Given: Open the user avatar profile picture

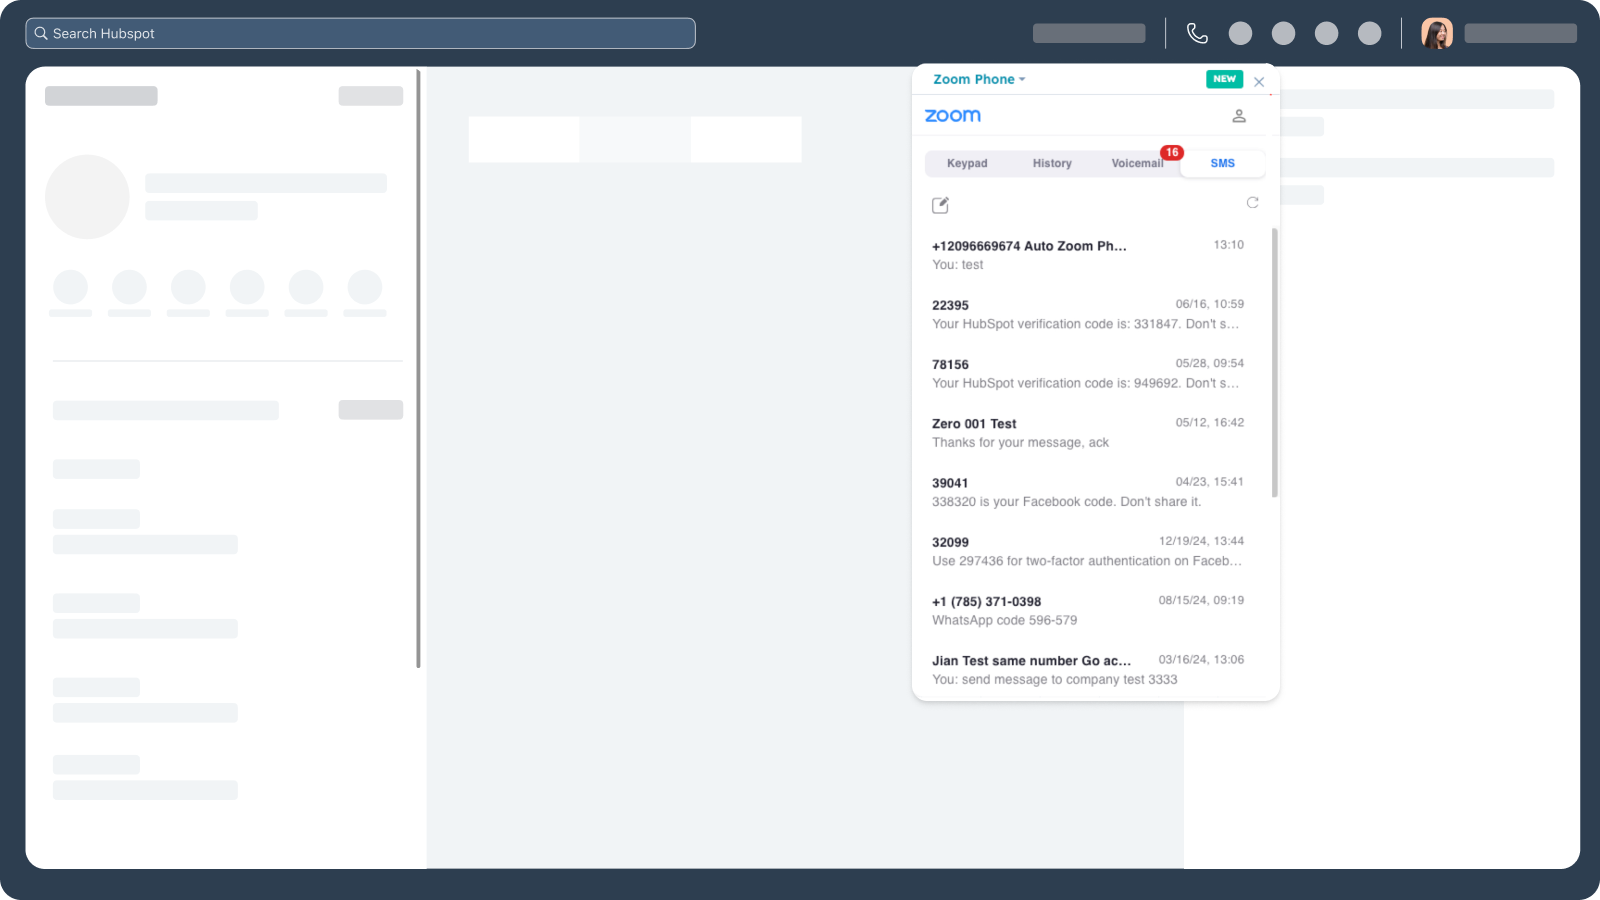Looking at the screenshot, I should (1437, 33).
